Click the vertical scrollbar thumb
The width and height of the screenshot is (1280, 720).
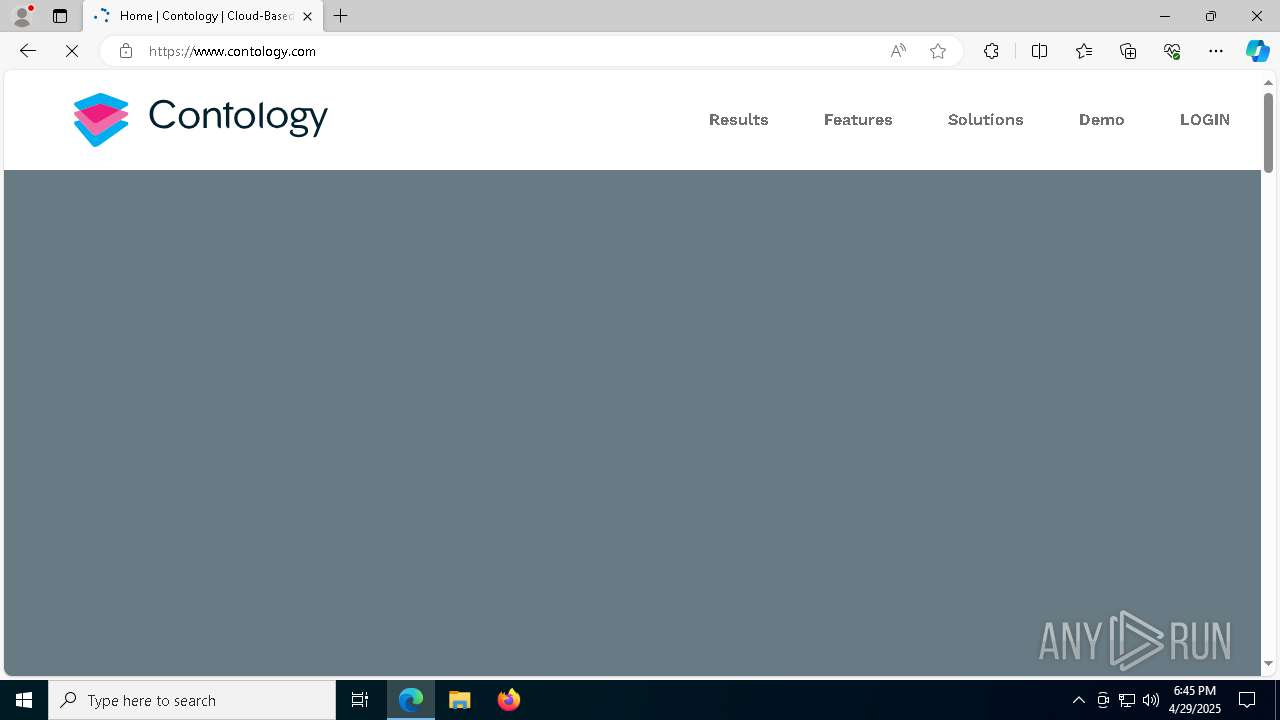pyautogui.click(x=1268, y=132)
